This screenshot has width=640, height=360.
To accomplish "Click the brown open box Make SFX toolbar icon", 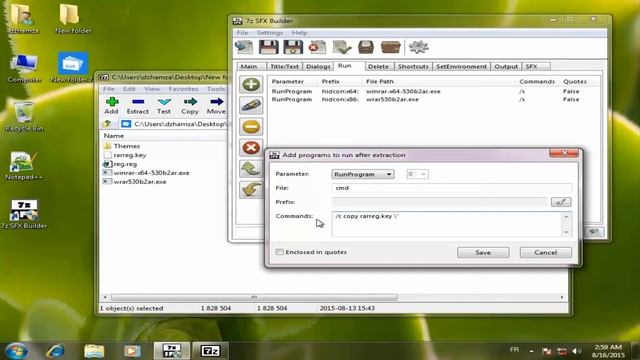I will (391, 47).
